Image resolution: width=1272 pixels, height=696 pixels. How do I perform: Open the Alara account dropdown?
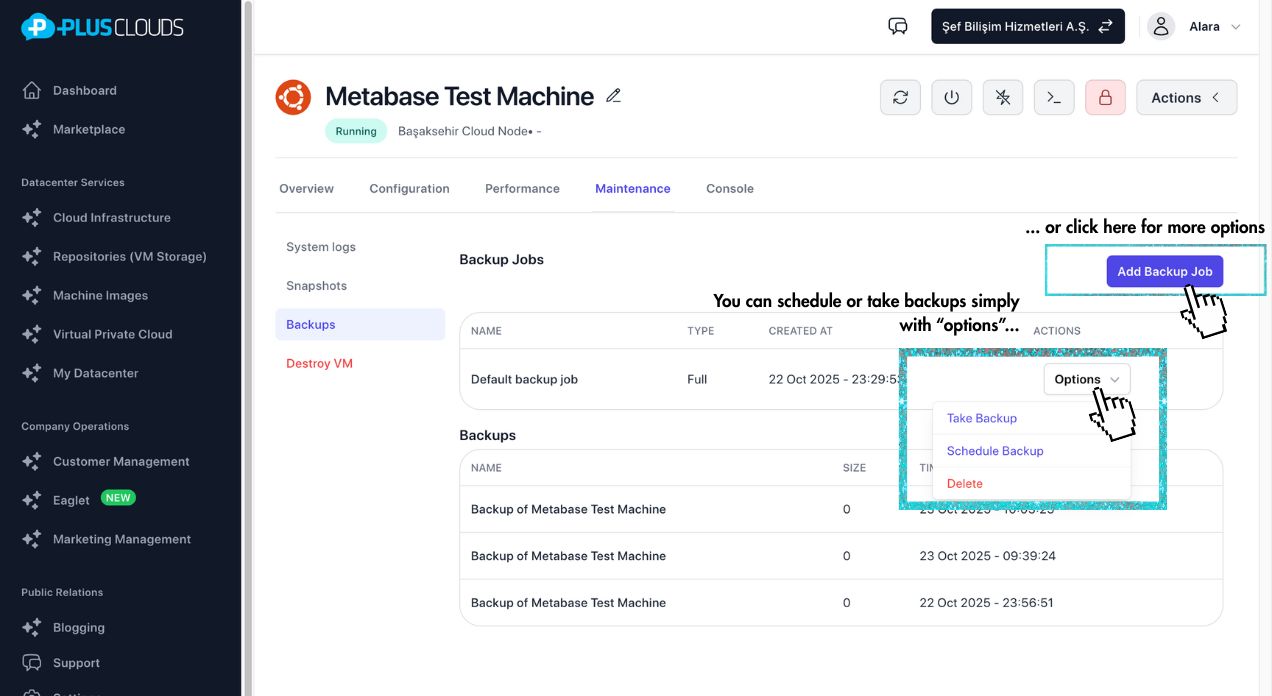click(x=1212, y=26)
